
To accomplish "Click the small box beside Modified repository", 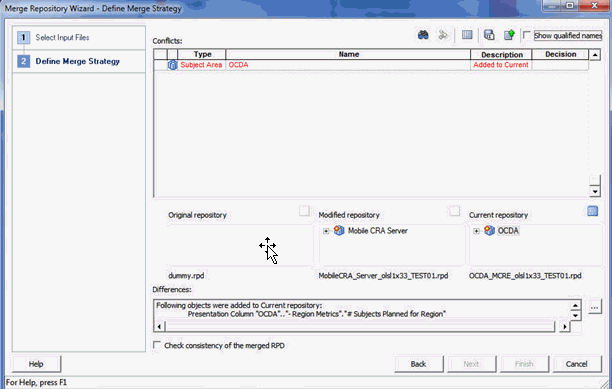I will (454, 211).
